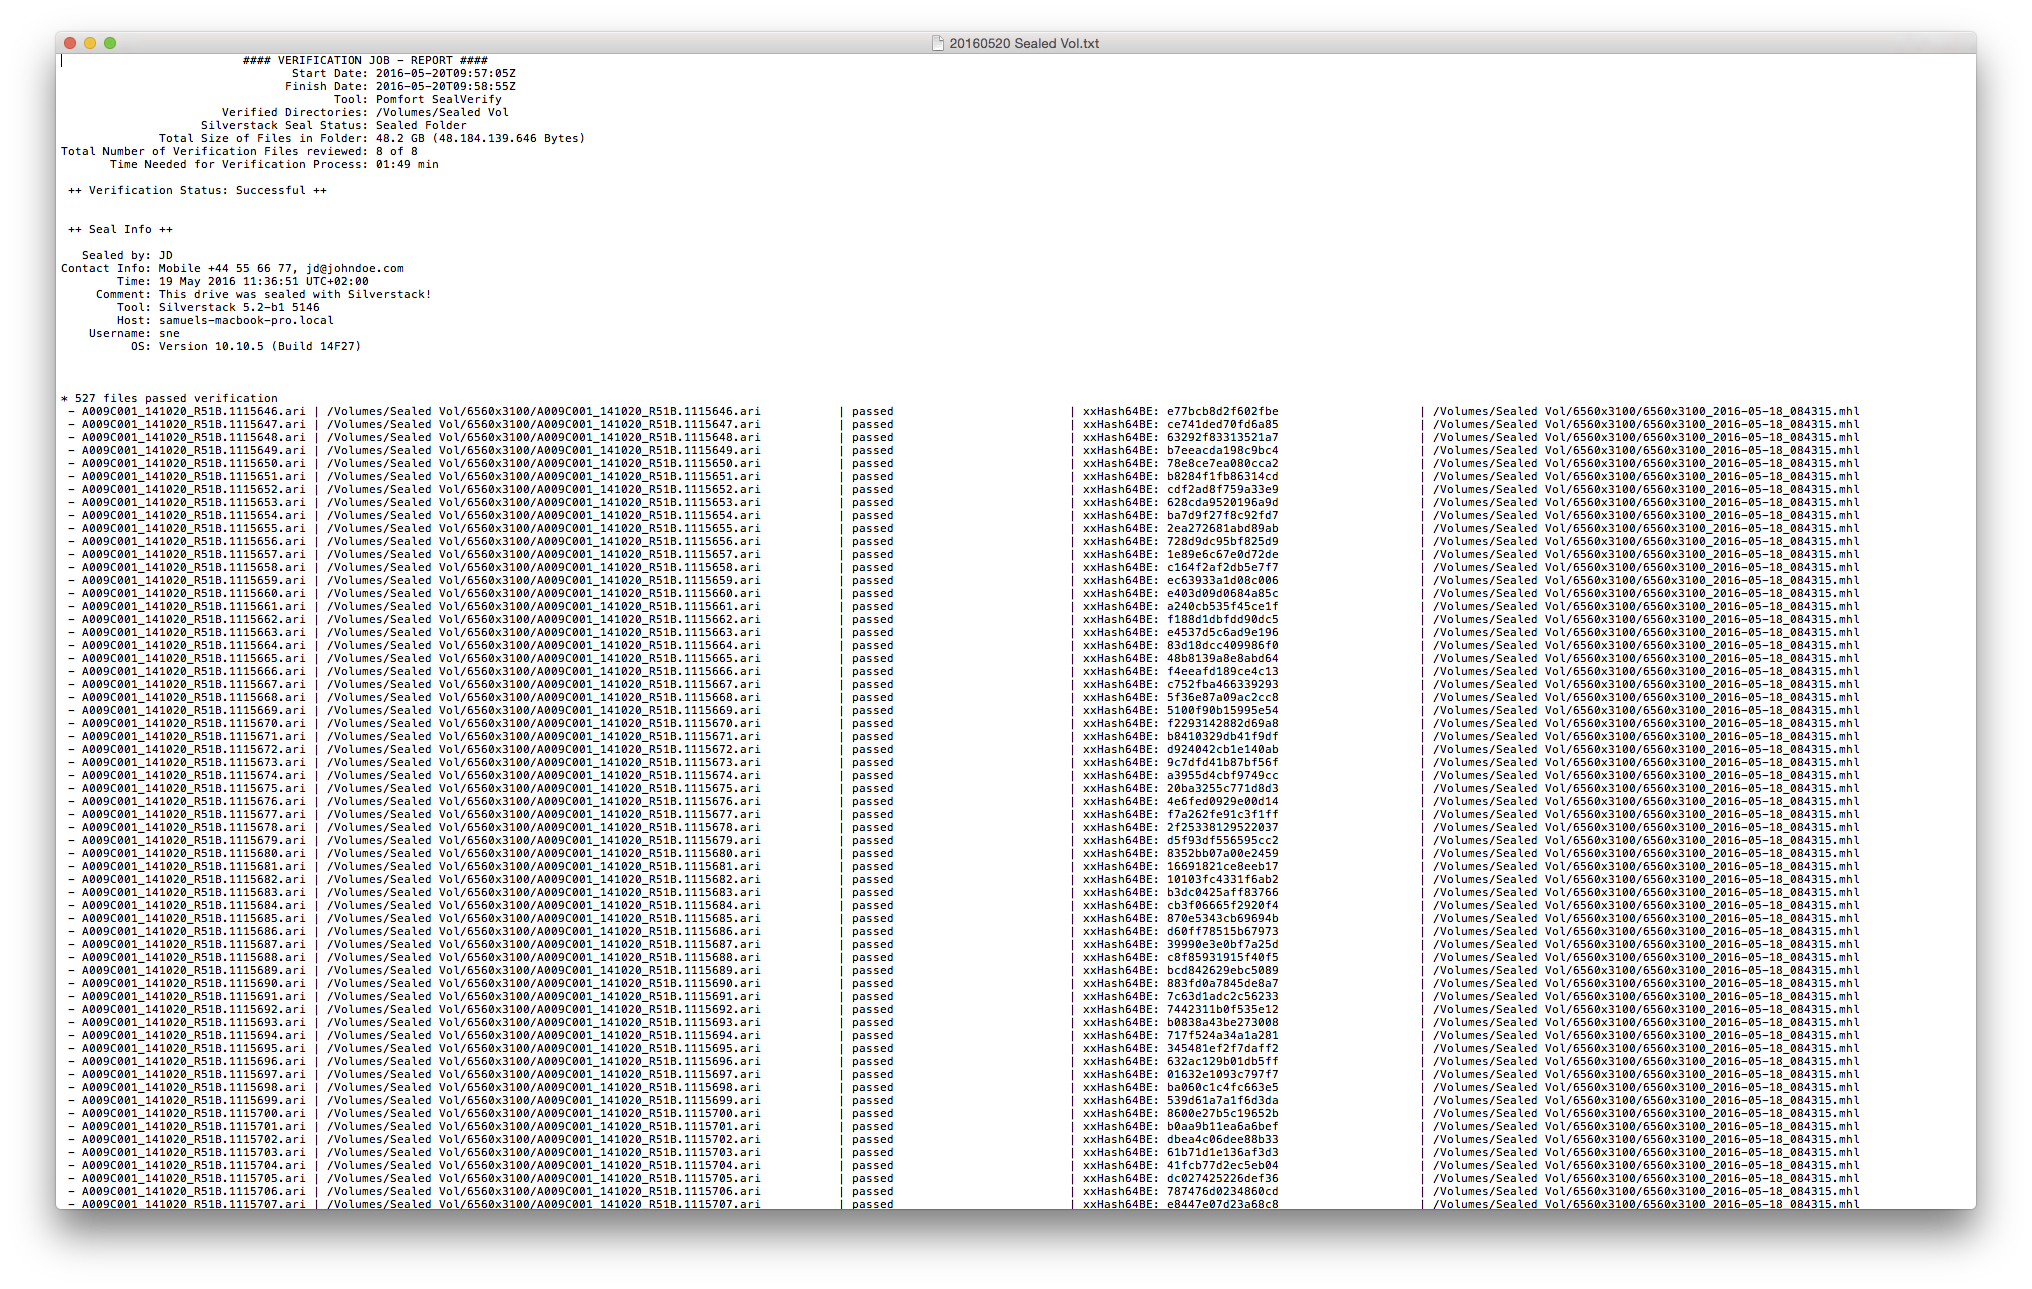The width and height of the screenshot is (2032, 1289).
Task: Click Verified Directories path '/Volumes/Sealed Vol'
Action: (x=442, y=112)
